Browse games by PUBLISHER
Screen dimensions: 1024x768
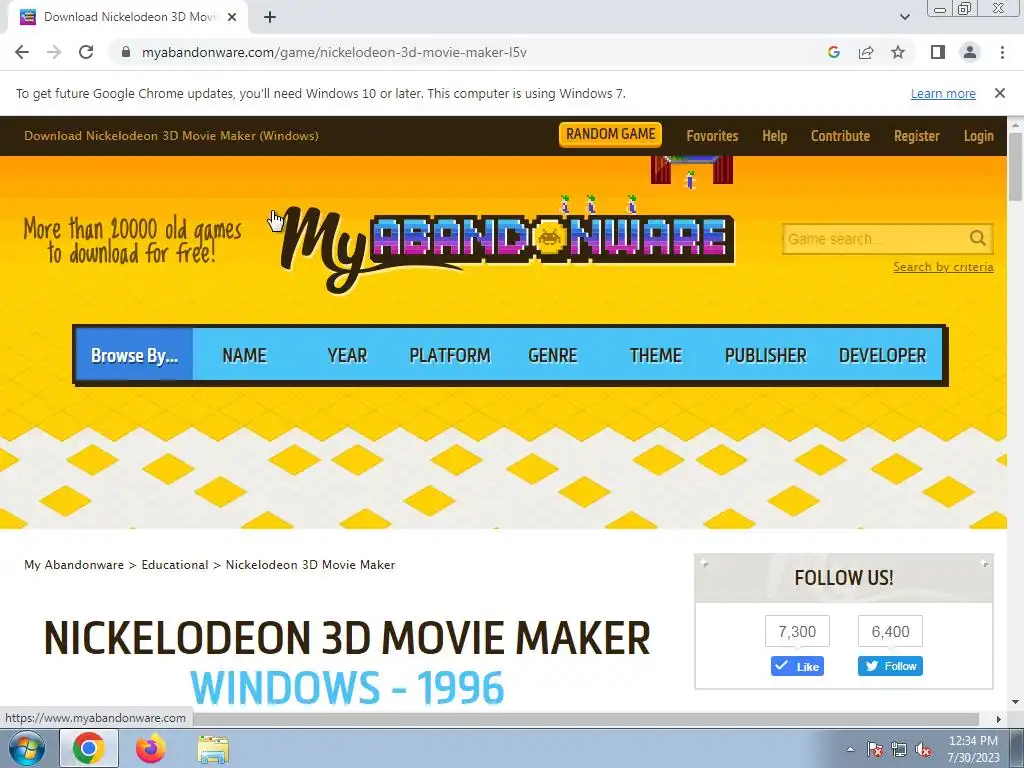coord(765,355)
